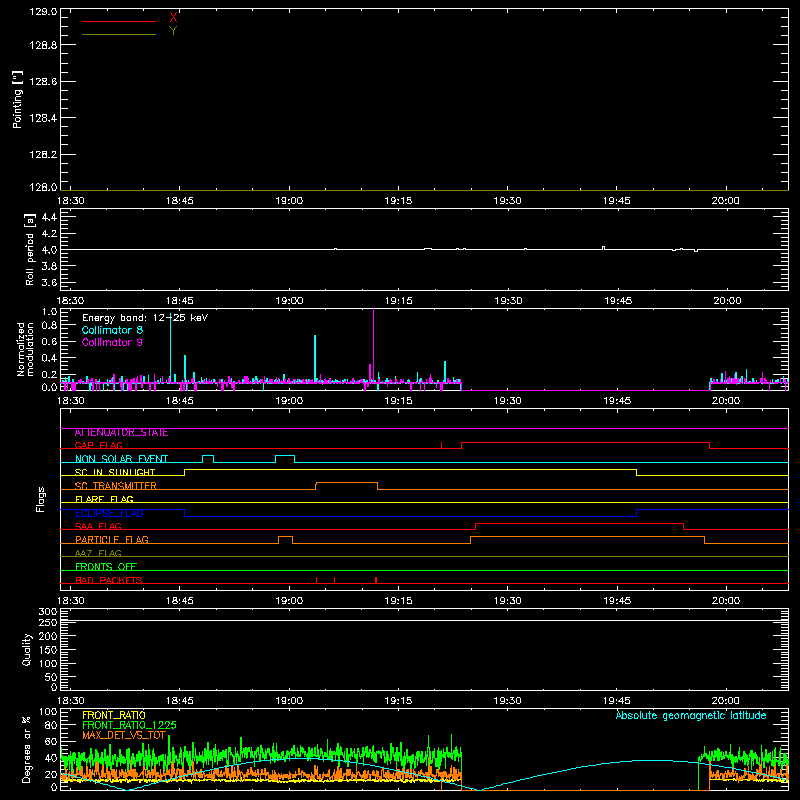Screen dimensions: 800x800
Task: Select the 'Y' legend label
Action: point(173,31)
